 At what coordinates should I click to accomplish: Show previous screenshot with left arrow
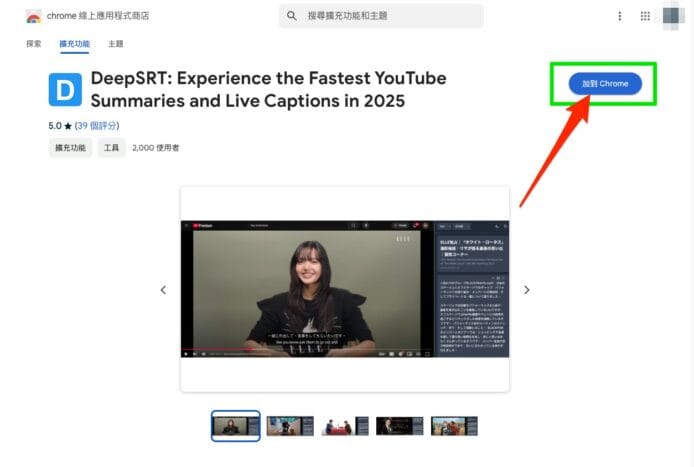point(163,290)
